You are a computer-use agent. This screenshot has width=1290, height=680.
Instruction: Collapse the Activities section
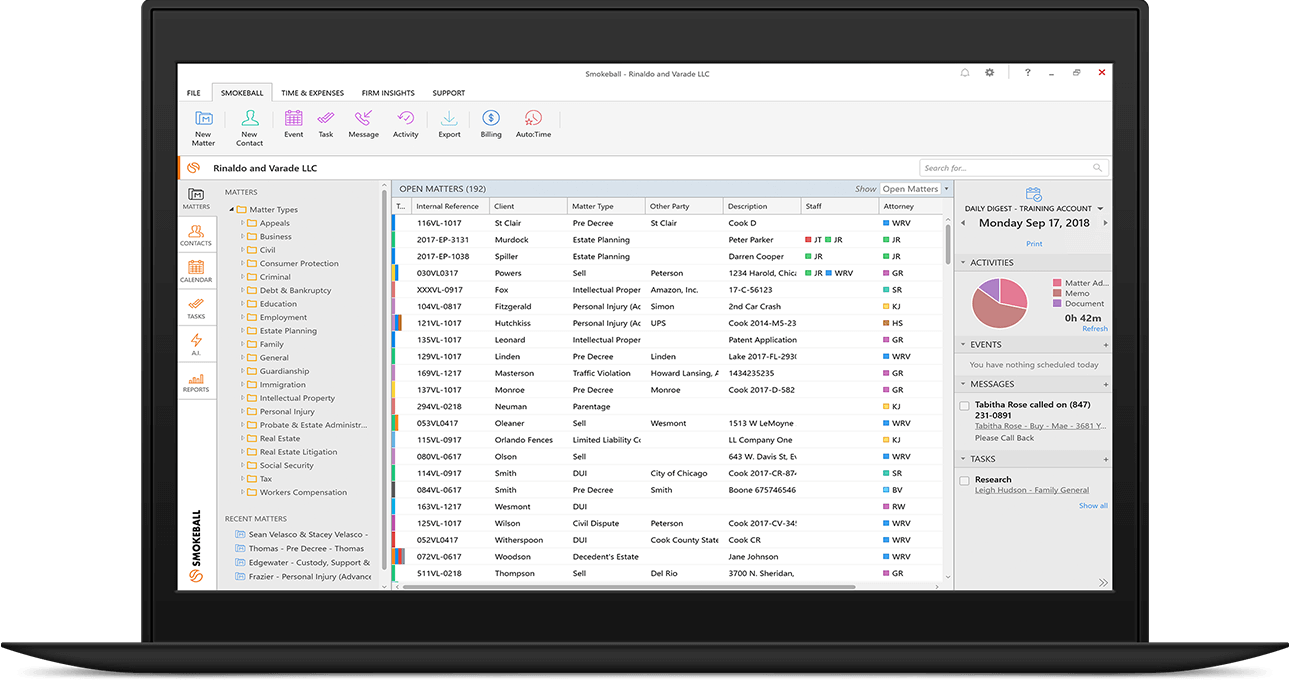pyautogui.click(x=963, y=263)
